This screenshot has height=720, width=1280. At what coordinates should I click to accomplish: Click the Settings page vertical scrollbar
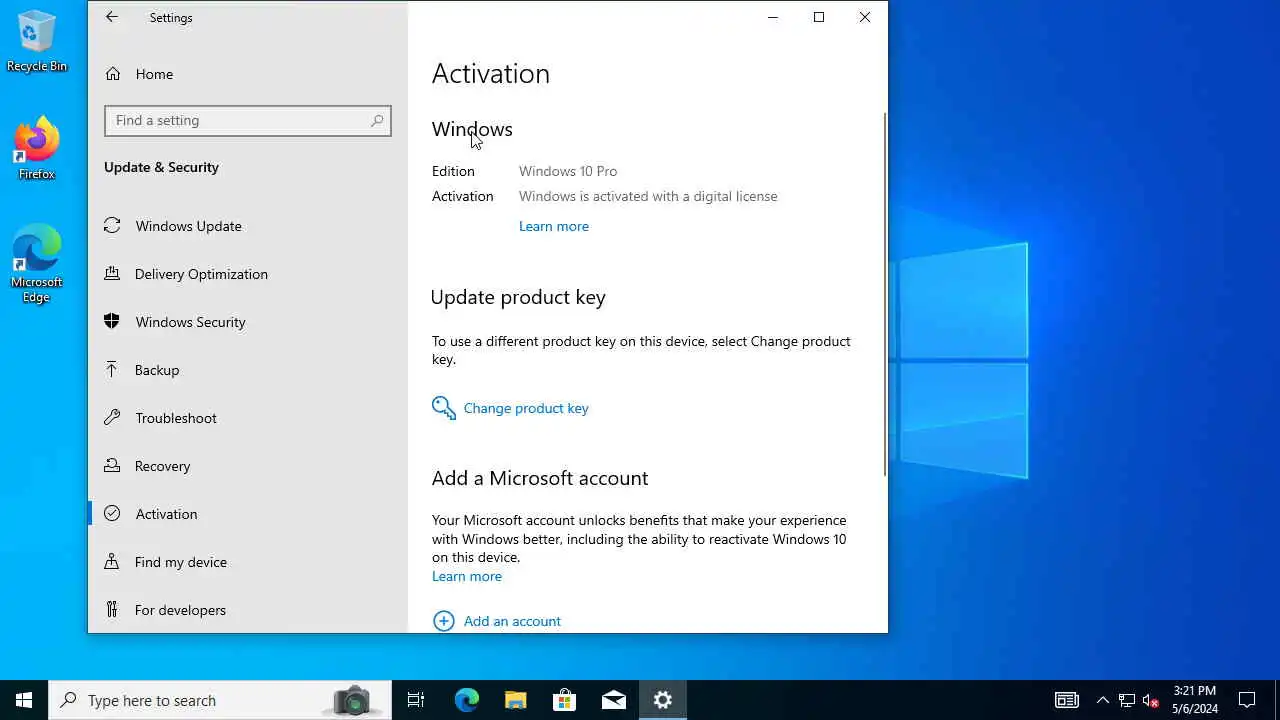(884, 295)
